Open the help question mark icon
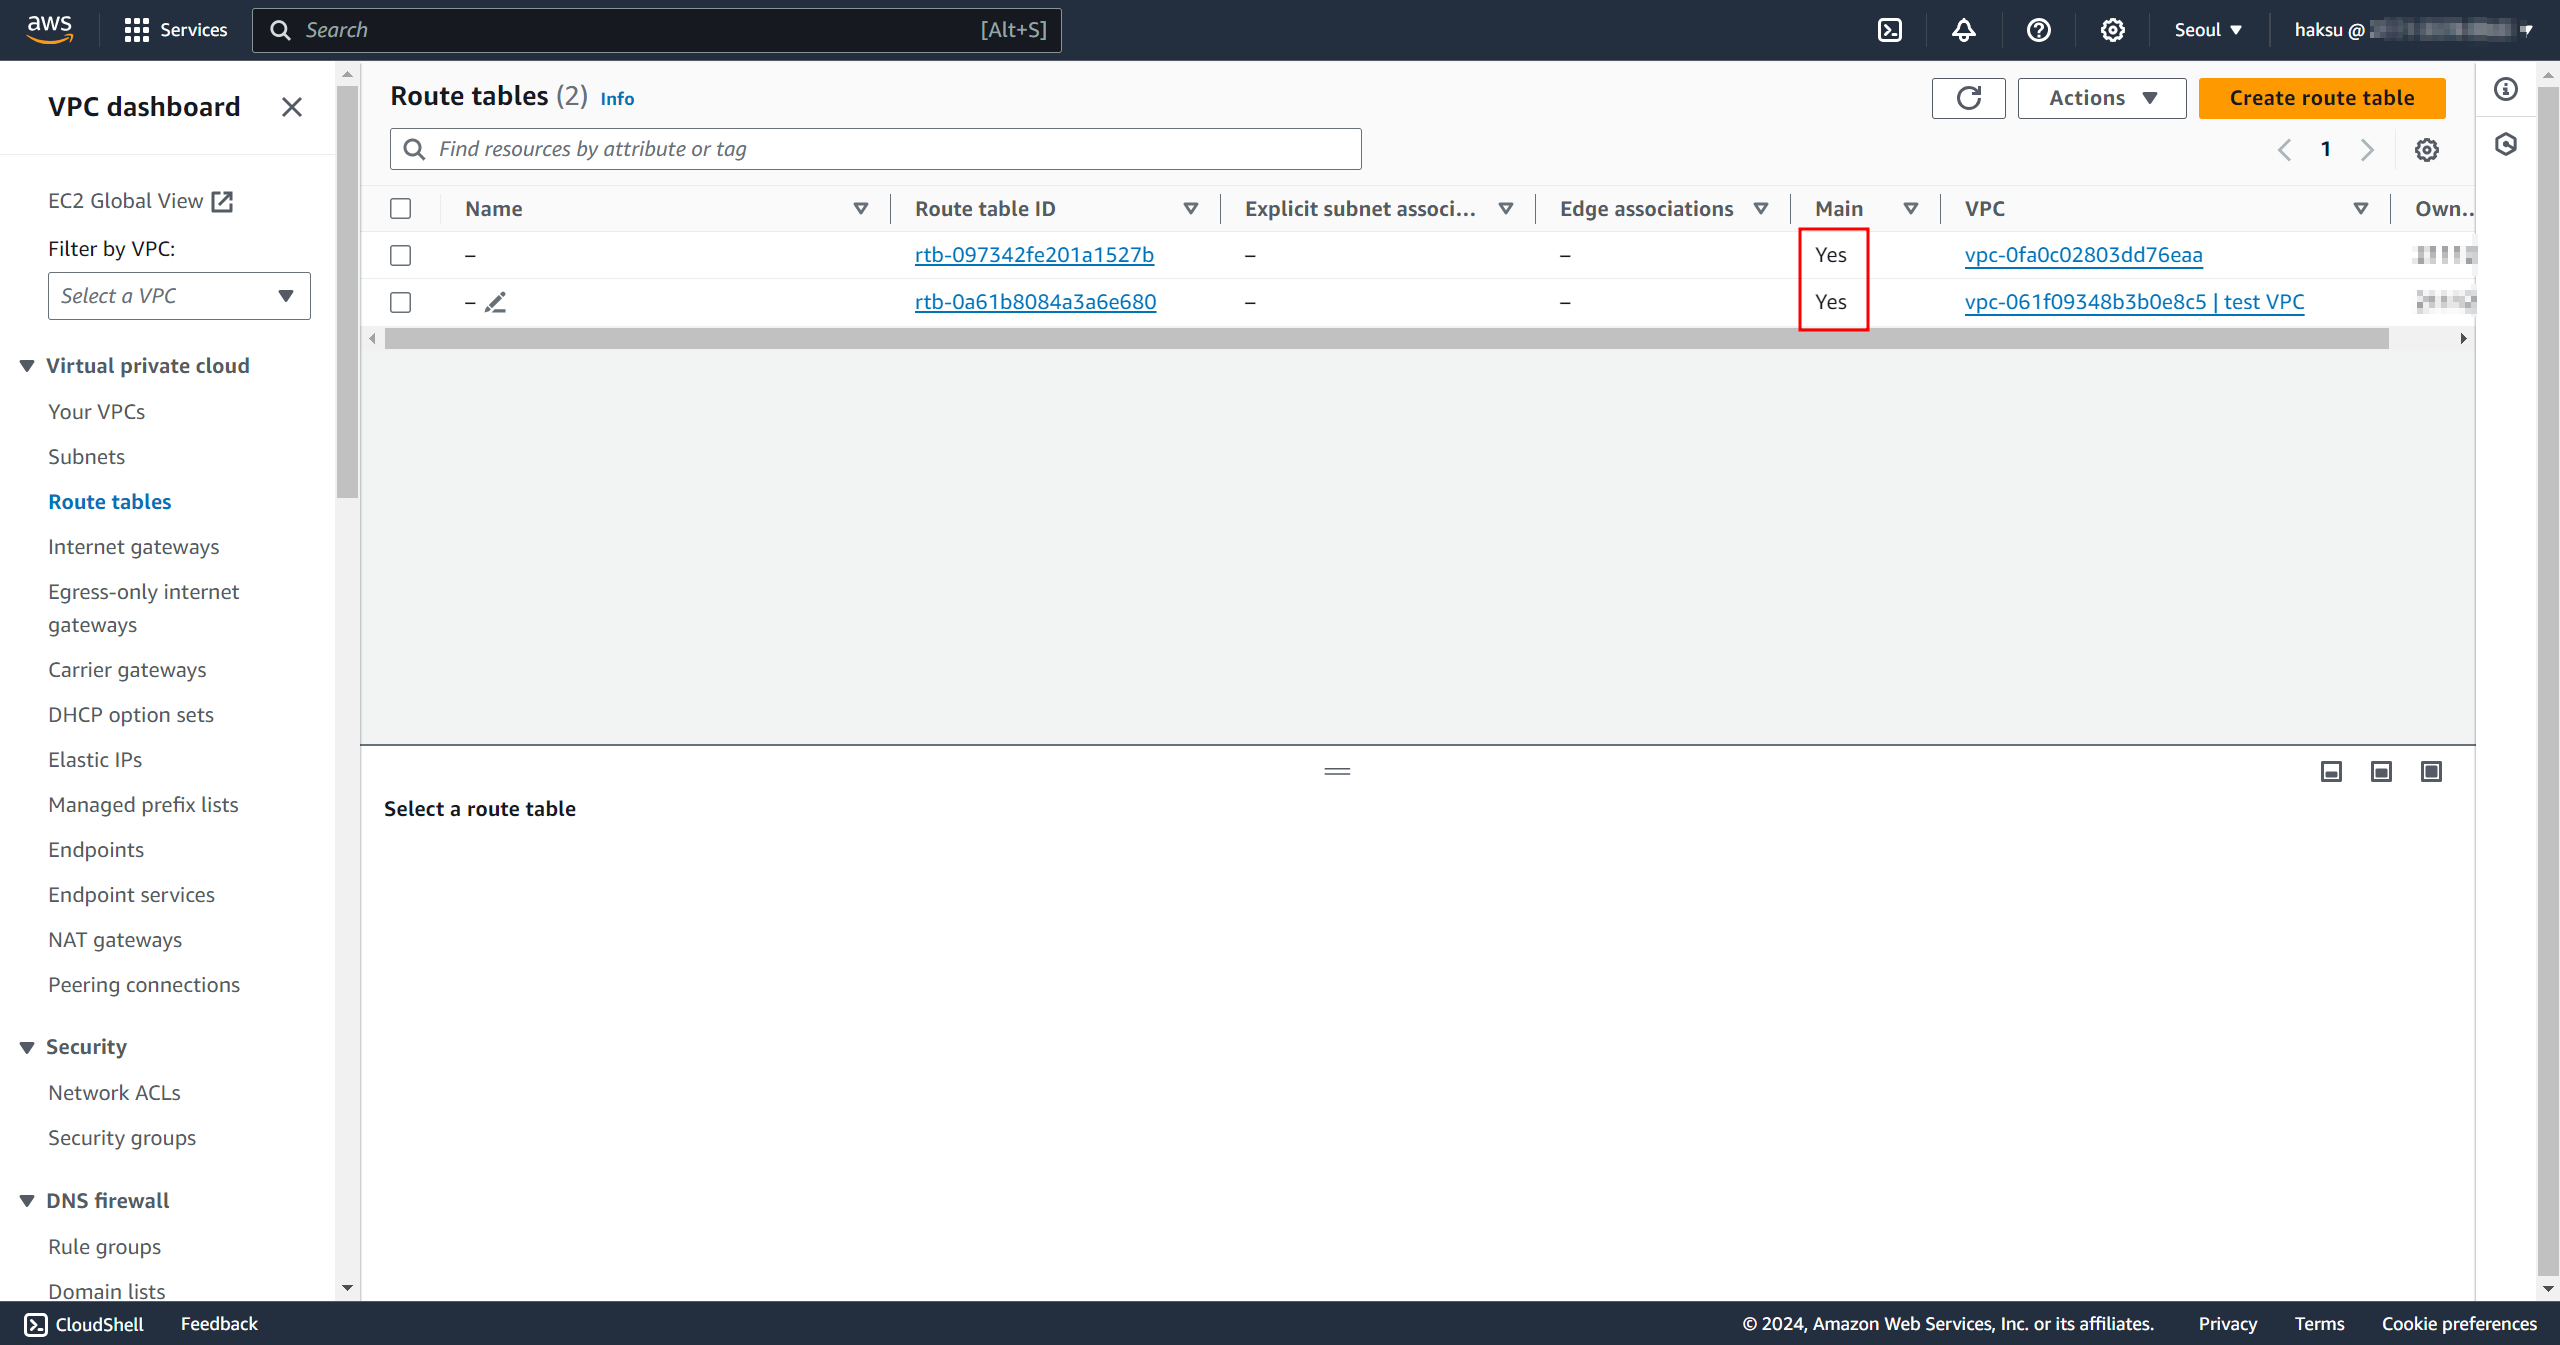Viewport: 2560px width, 1345px height. tap(2038, 30)
